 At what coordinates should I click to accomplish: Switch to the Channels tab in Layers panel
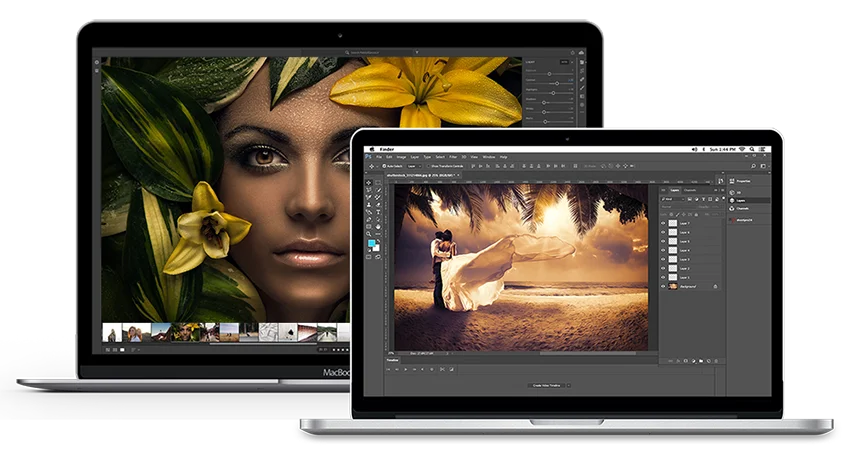point(690,190)
